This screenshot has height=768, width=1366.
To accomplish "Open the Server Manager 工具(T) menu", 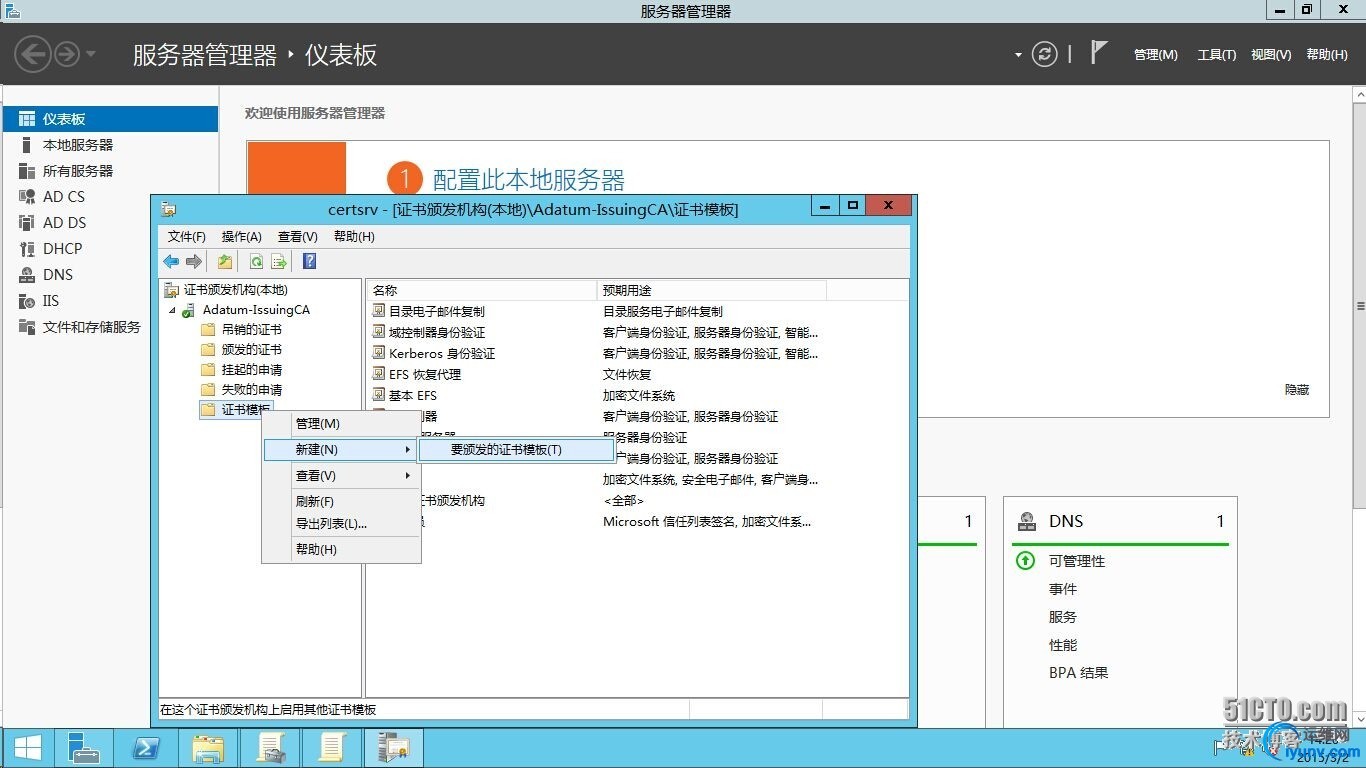I will 1216,55.
